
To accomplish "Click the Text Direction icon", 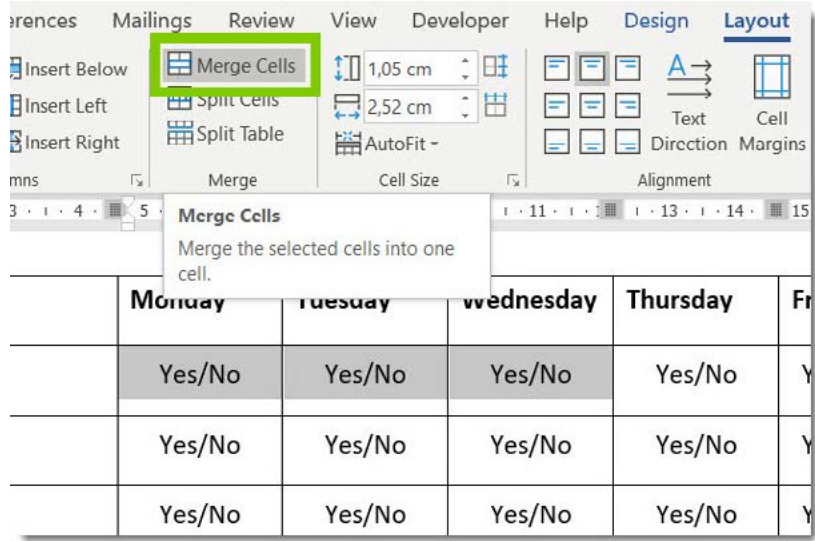I will (x=689, y=104).
